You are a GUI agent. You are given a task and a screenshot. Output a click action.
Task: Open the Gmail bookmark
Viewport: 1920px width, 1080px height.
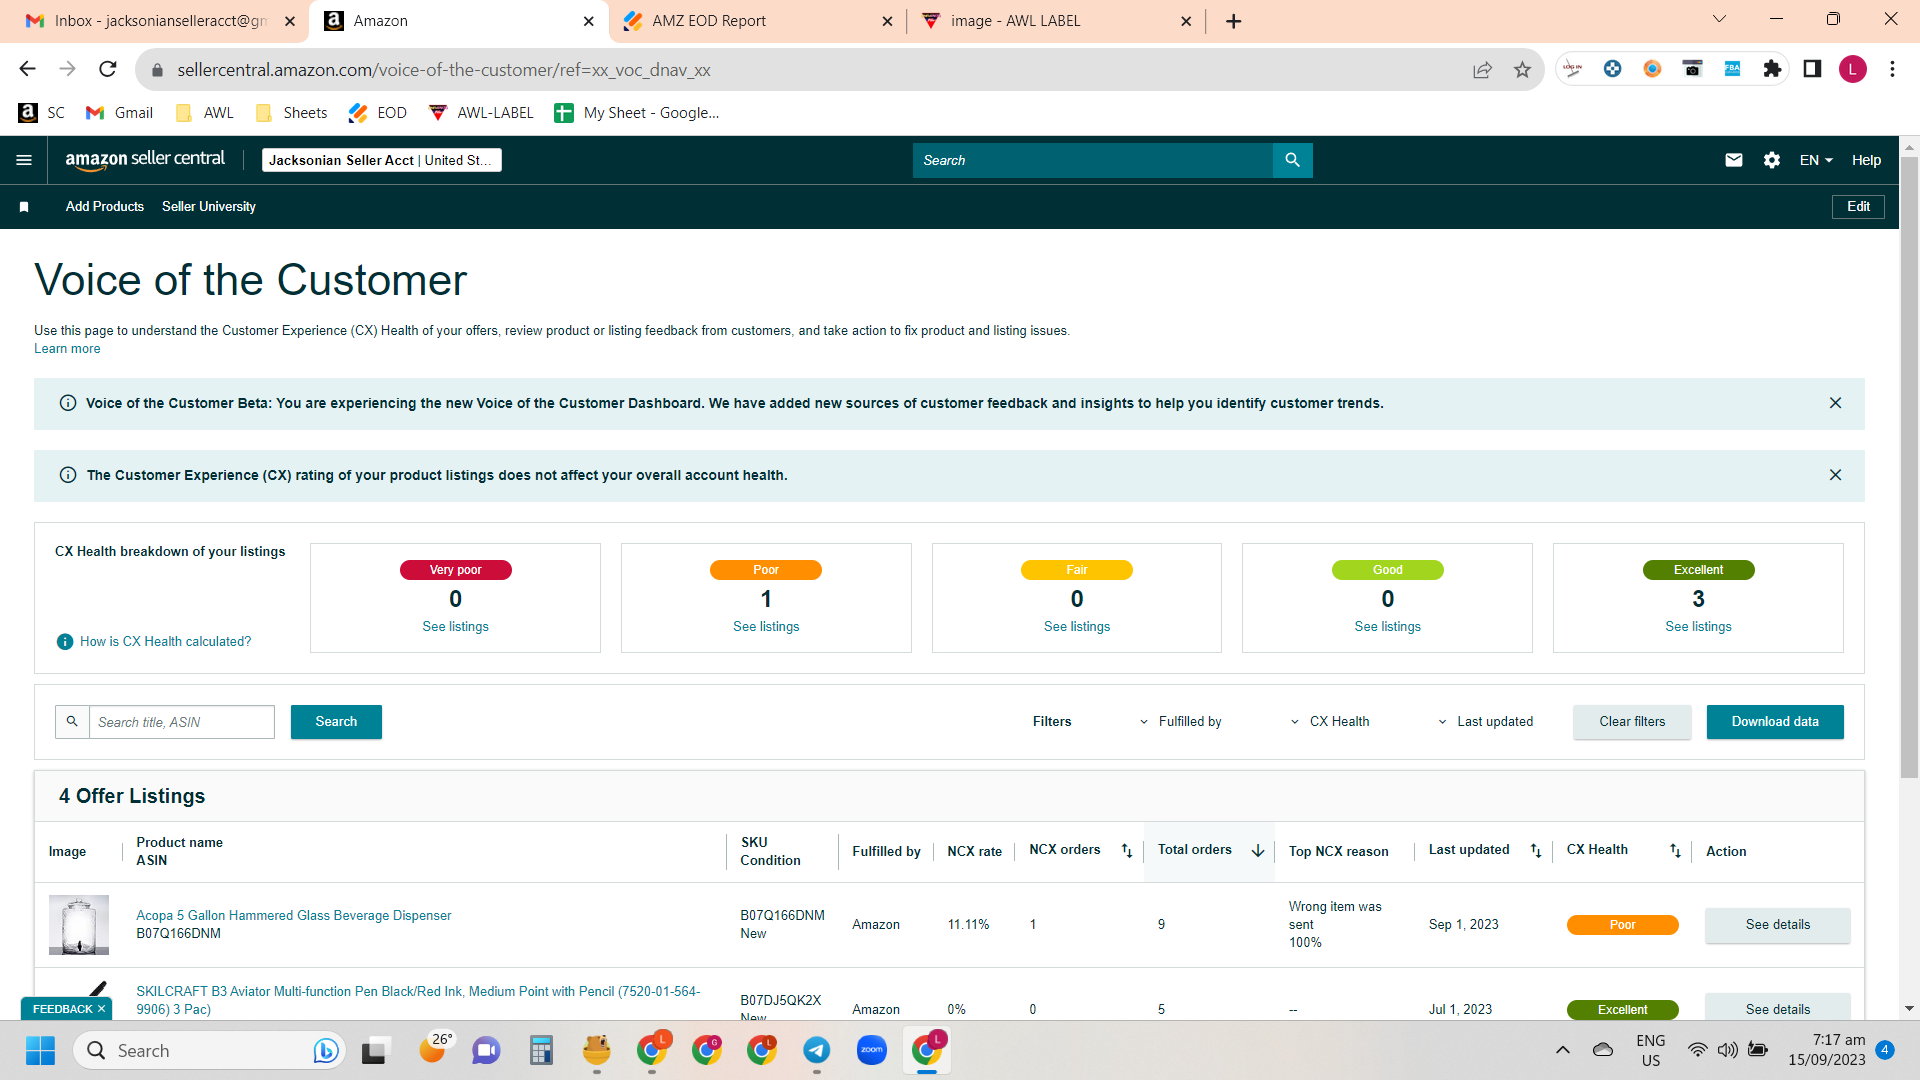[x=119, y=113]
